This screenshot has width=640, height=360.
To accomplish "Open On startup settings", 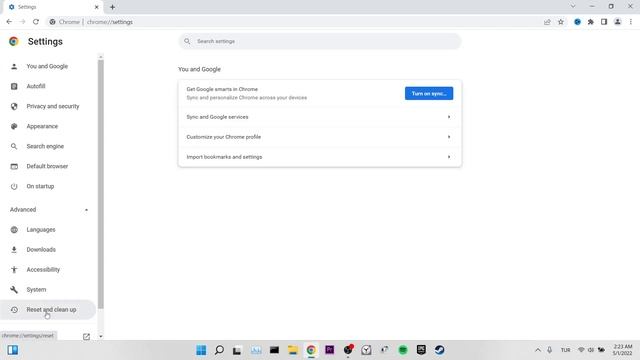I will (x=48, y=186).
